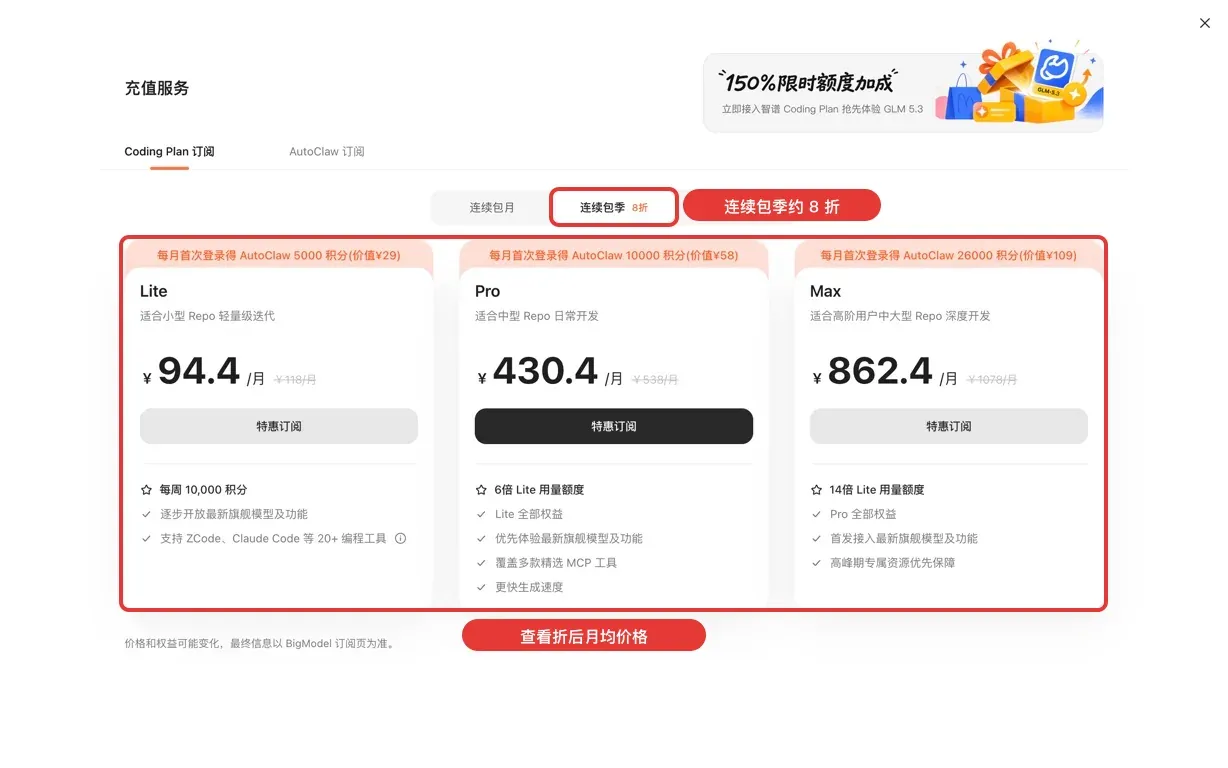The height and width of the screenshot is (768, 1228).
Task: Click the checkmark beside Lite 全部权益
Action: tap(481, 514)
